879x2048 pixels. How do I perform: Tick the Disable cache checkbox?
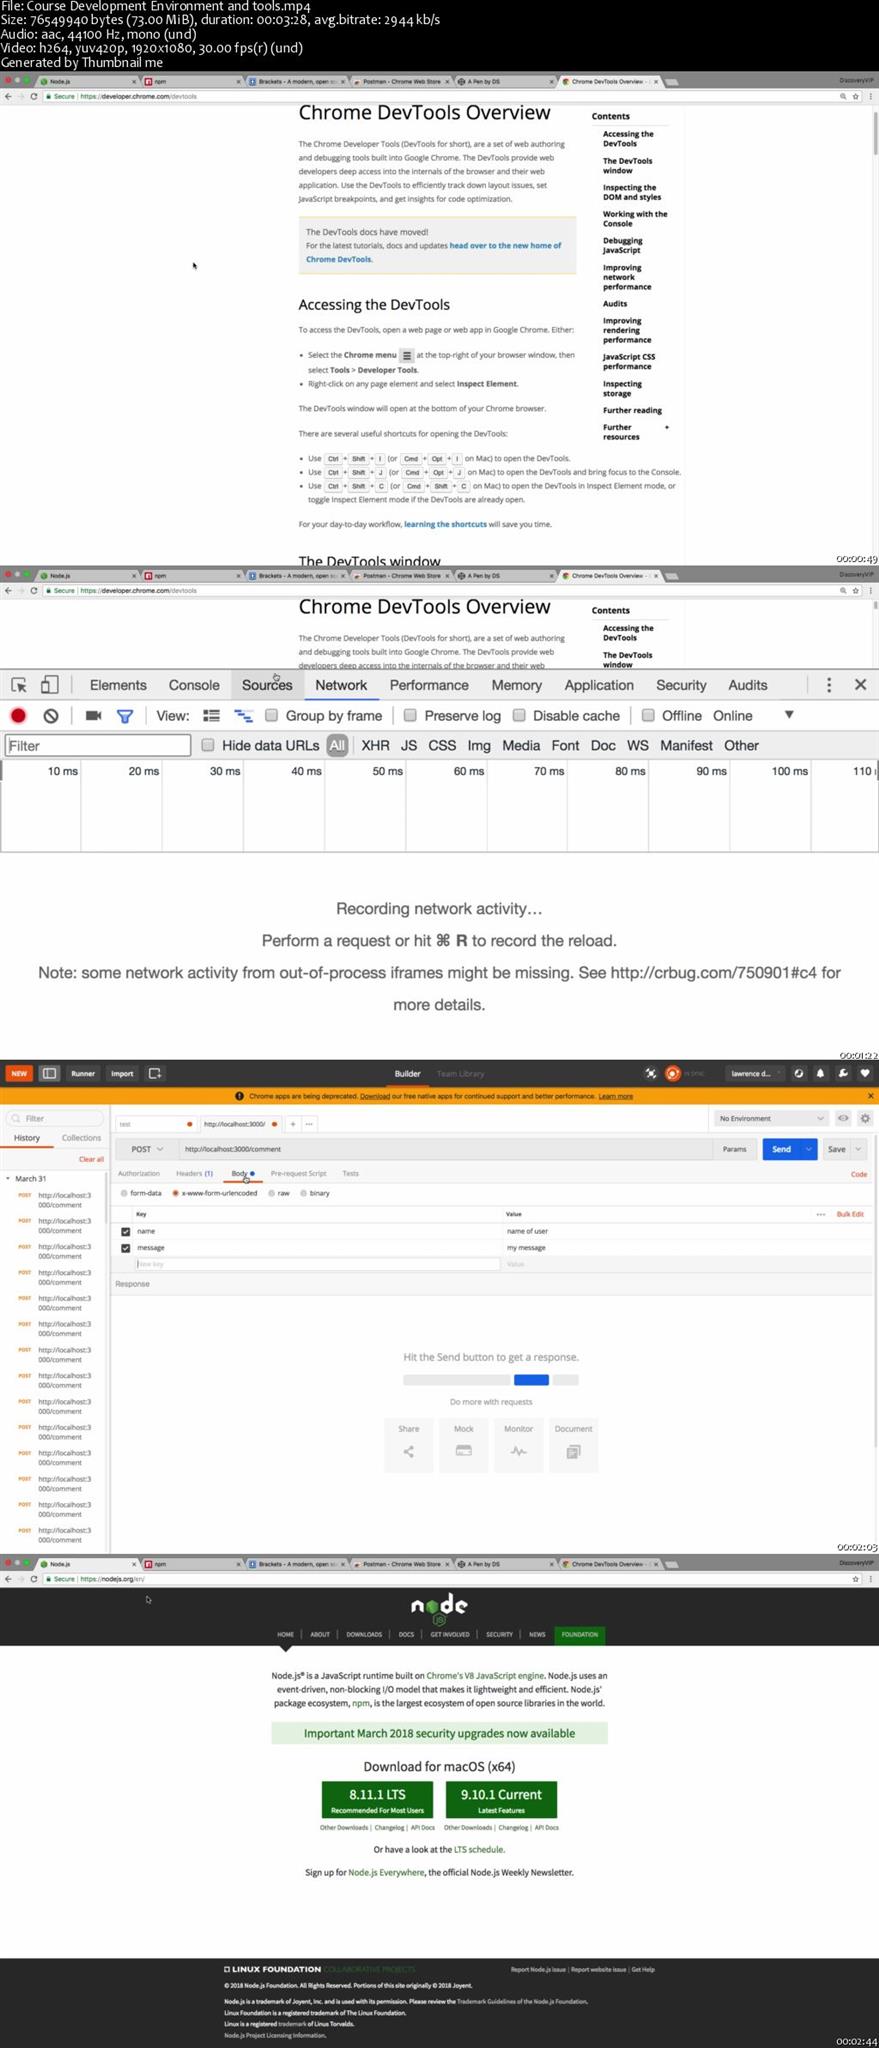[519, 715]
